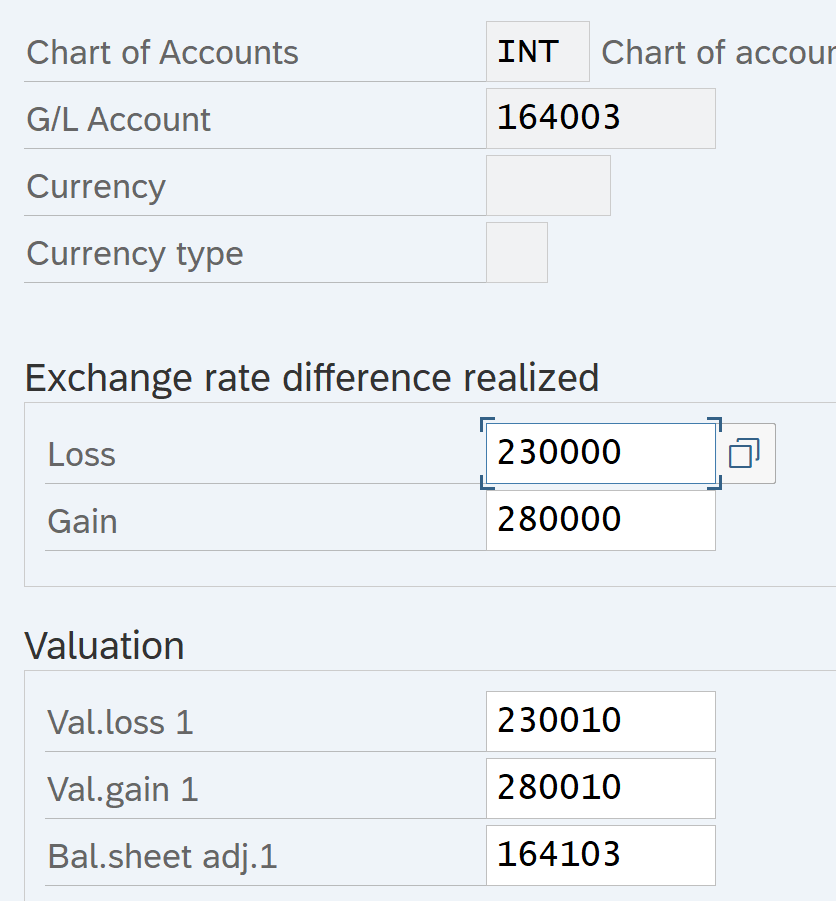Click the Valuation section heading
The width and height of the screenshot is (836, 901).
104,645
